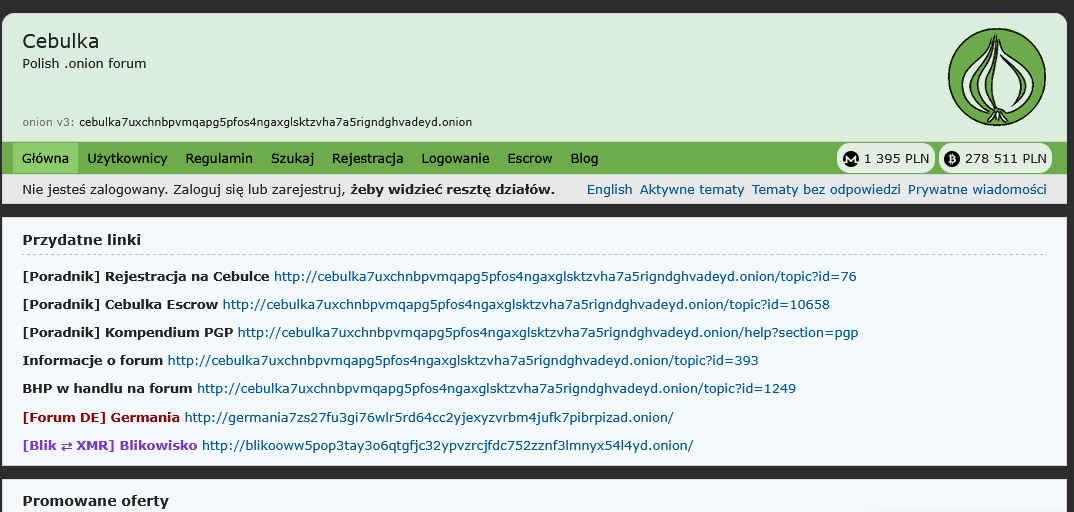
Task: Open the Prywatne wiadomości link
Action: 977,190
